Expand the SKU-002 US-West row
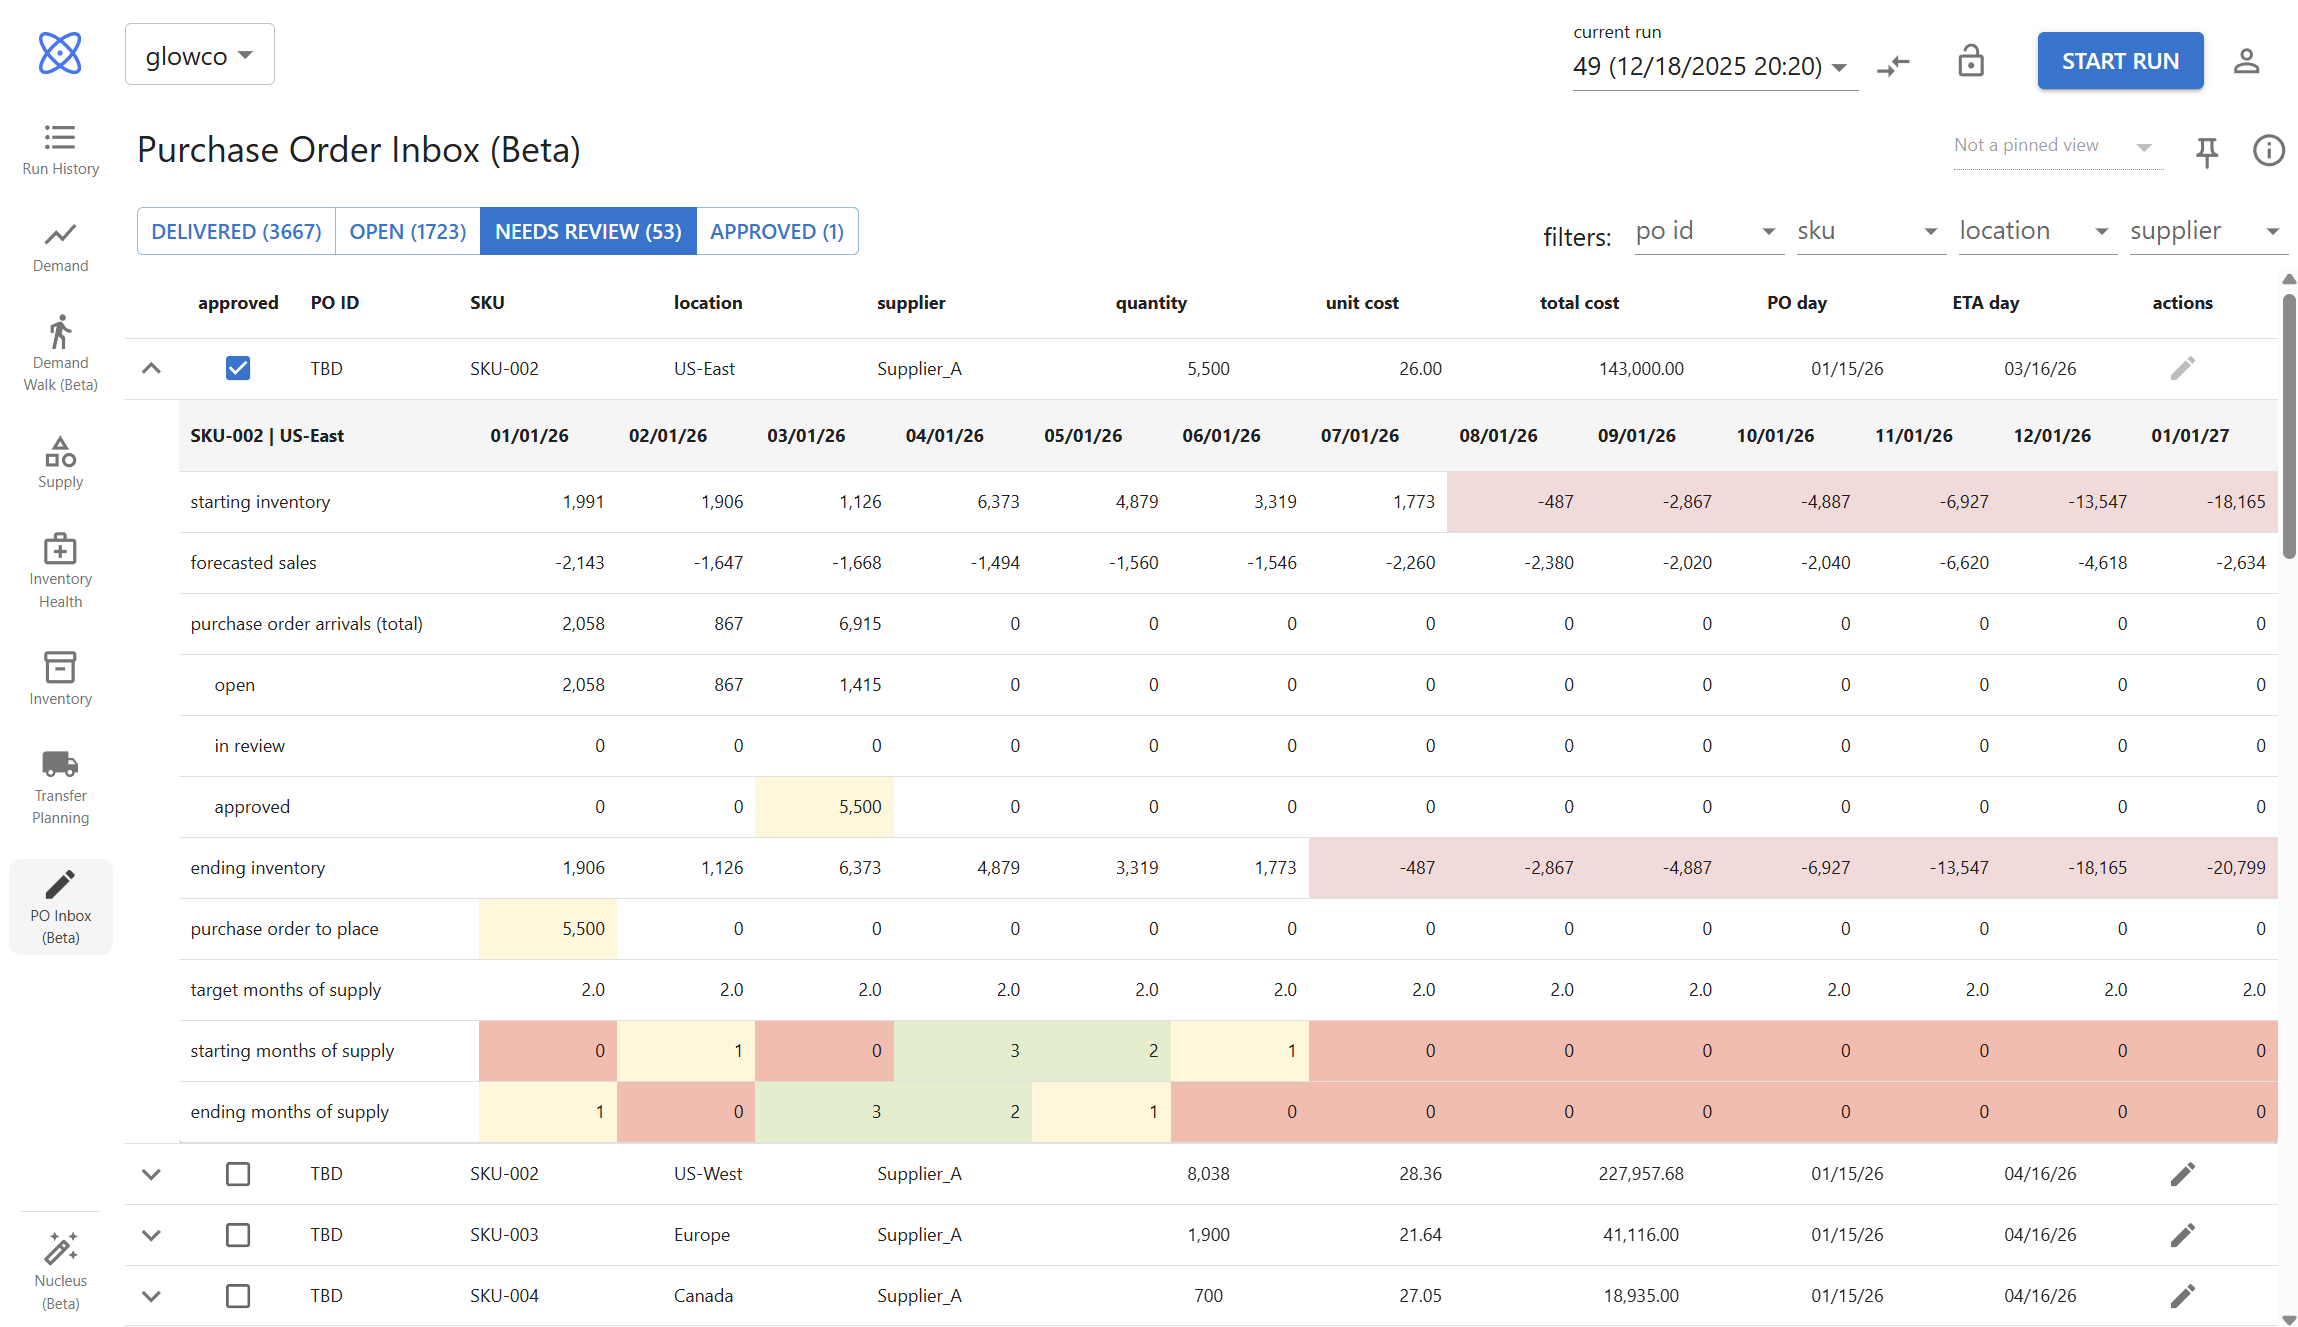Image resolution: width=2298 pixels, height=1327 pixels. 151,1174
